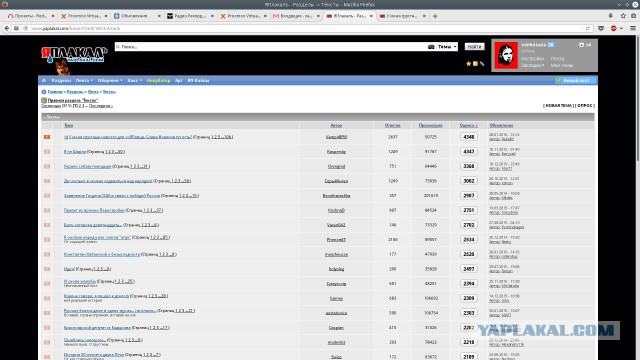Bookmark this page with the star icon
The height and width of the screenshot is (360, 640).
point(623,16)
